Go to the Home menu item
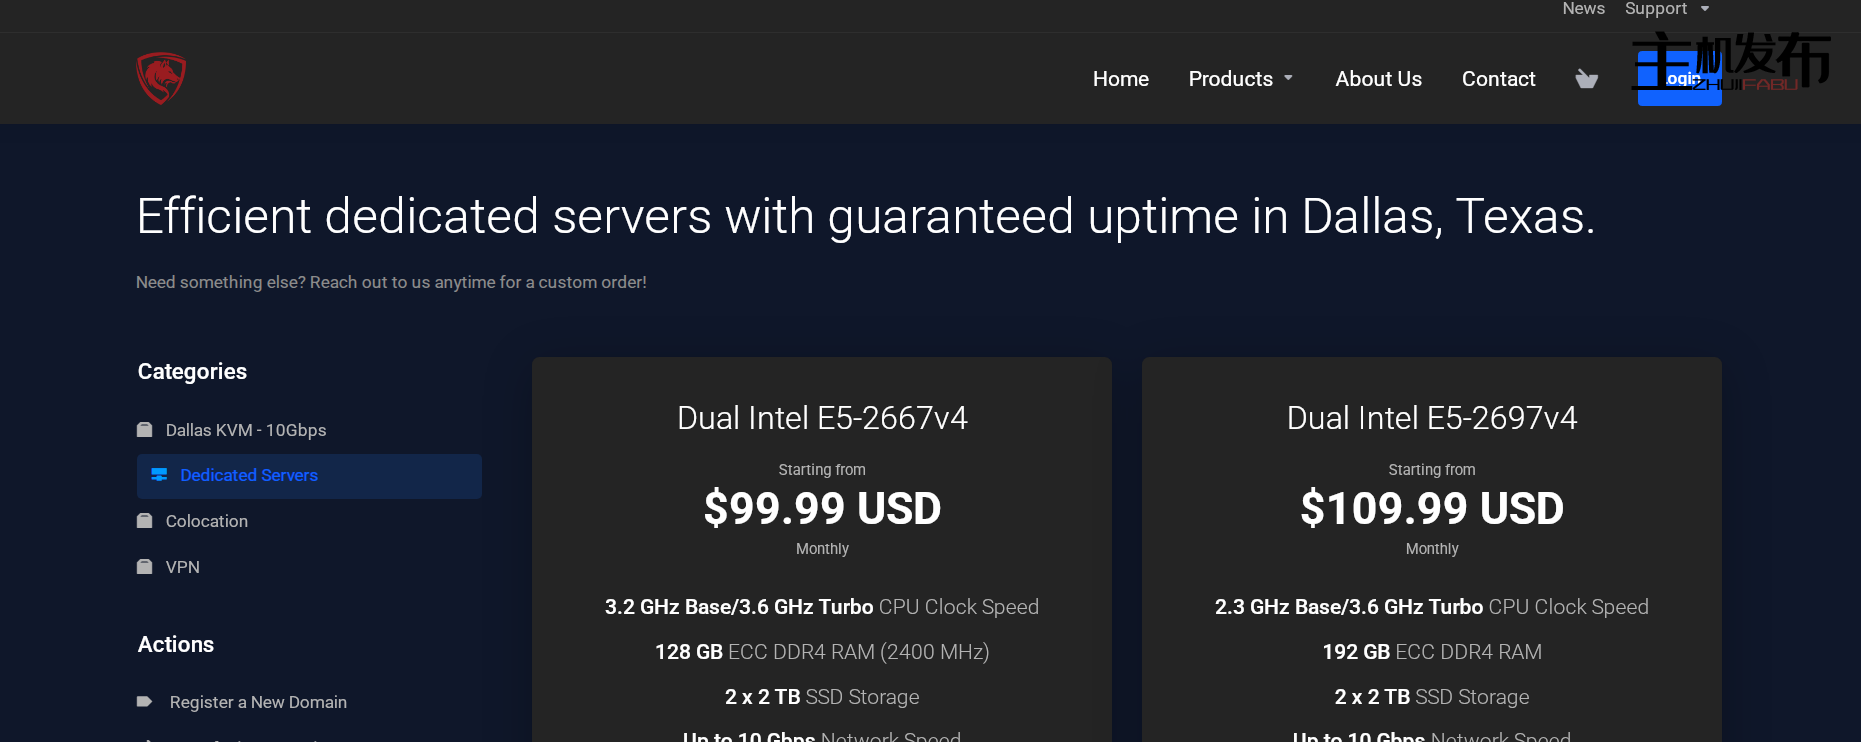Image resolution: width=1861 pixels, height=742 pixels. pos(1120,79)
